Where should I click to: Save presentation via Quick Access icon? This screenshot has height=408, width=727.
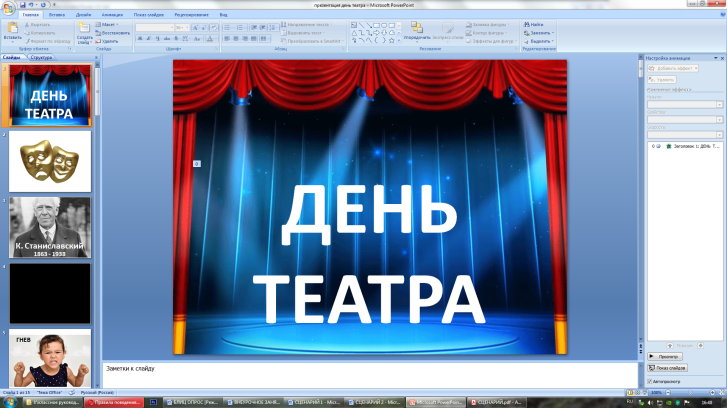click(x=23, y=4)
